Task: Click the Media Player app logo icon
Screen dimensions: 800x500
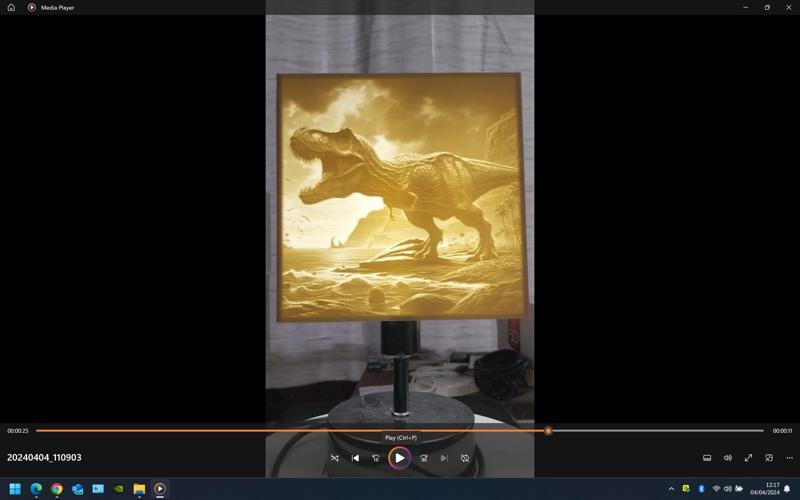Action: (x=32, y=8)
